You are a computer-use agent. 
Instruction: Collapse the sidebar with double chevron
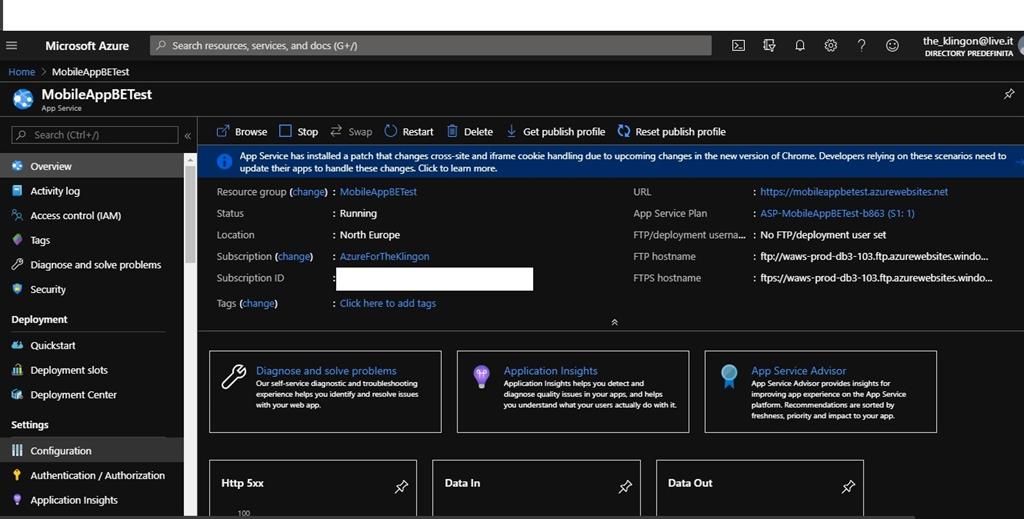point(187,136)
